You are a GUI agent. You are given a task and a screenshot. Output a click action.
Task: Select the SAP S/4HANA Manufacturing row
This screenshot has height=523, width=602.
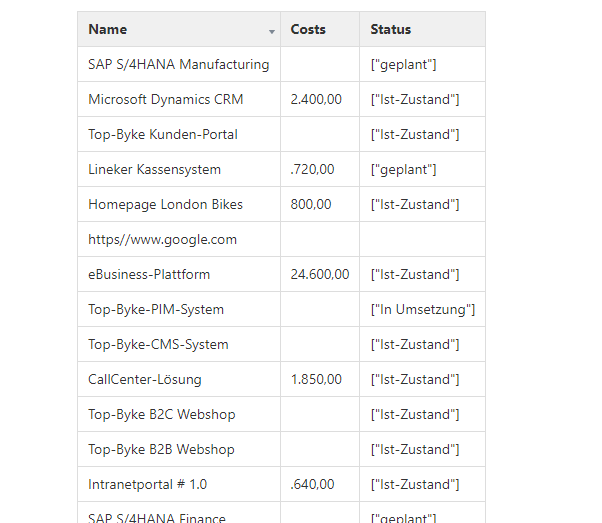[x=178, y=64]
